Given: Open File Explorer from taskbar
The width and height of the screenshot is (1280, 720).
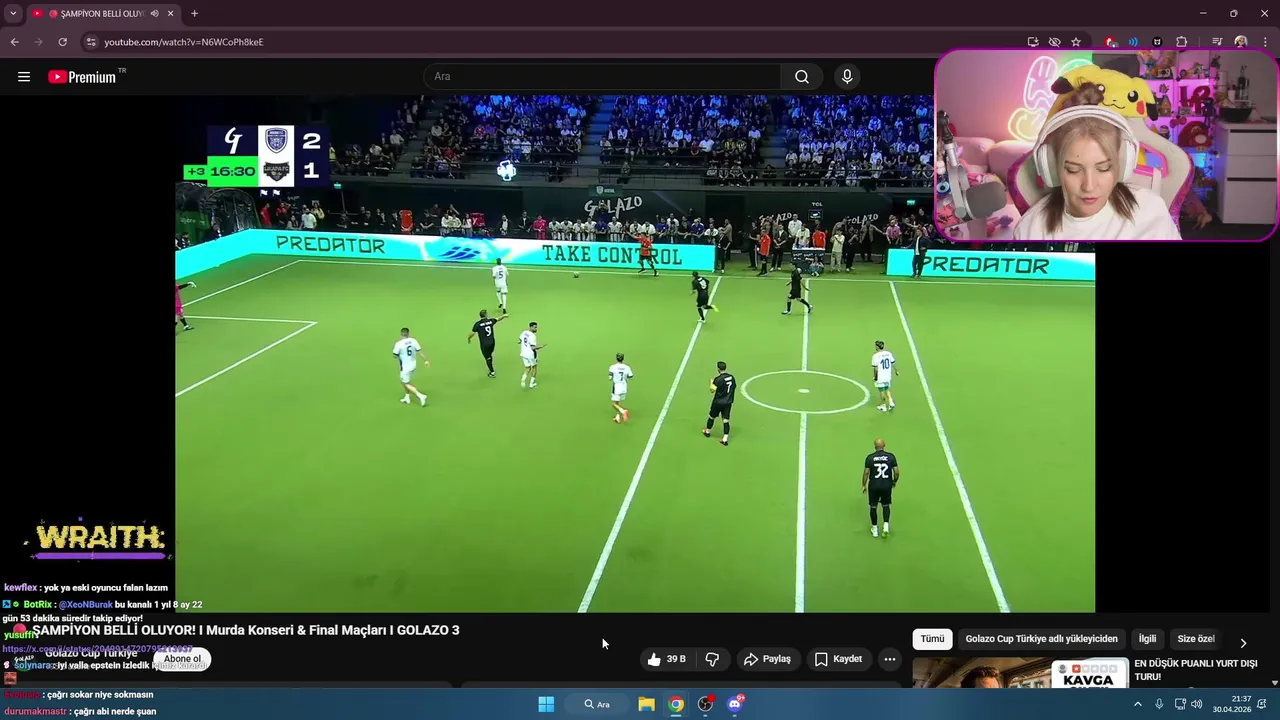Looking at the screenshot, I should coord(647,704).
